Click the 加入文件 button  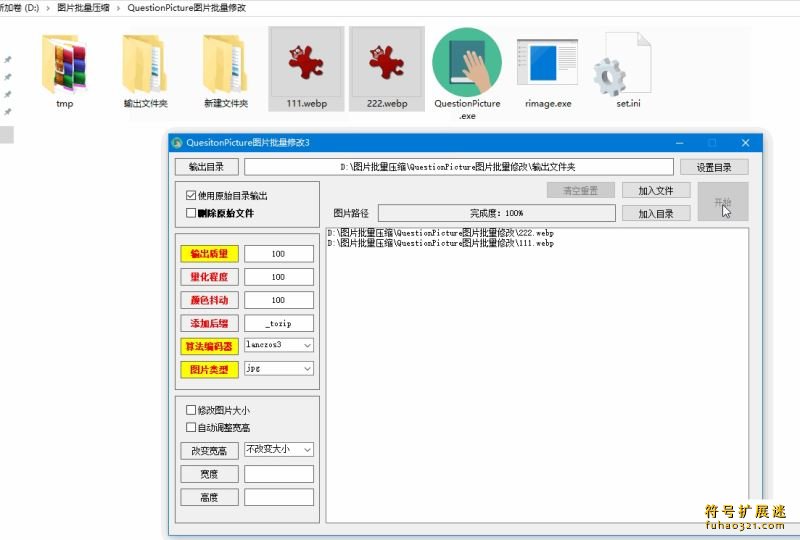pyautogui.click(x=656, y=190)
